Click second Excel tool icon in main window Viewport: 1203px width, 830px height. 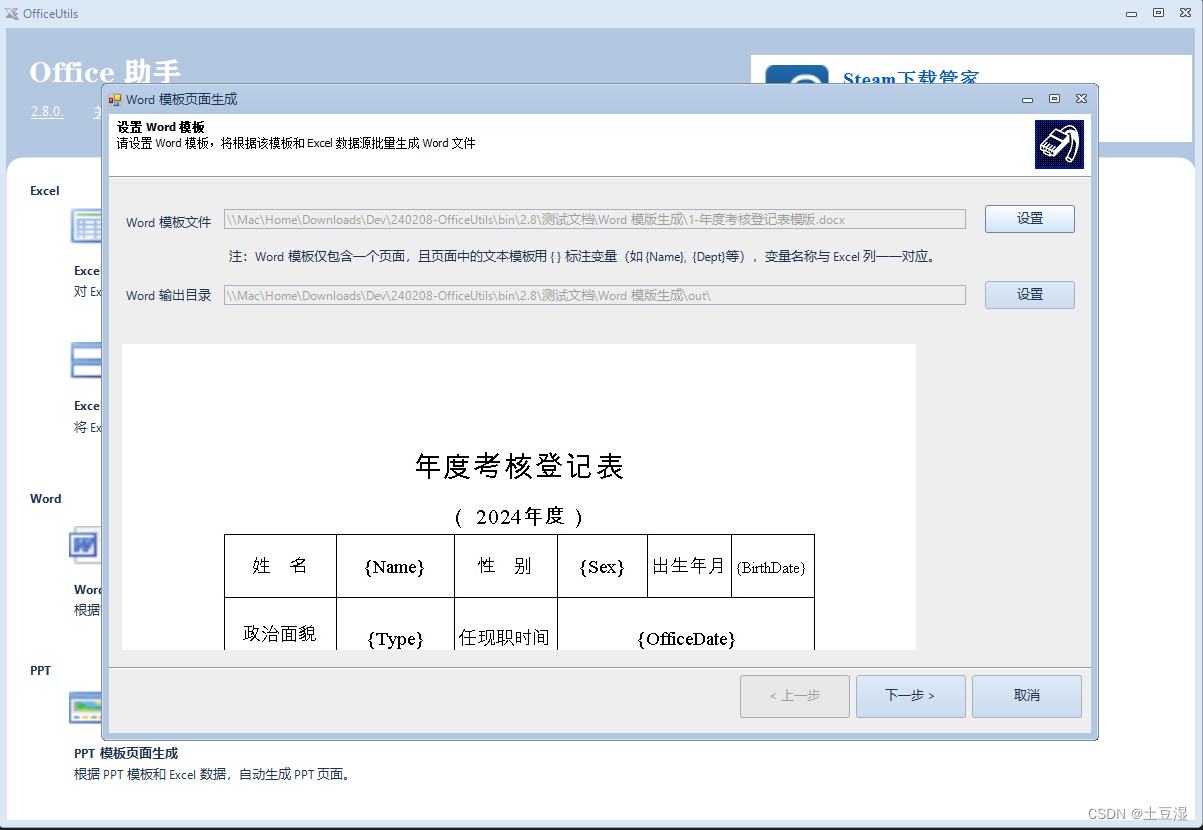coord(86,360)
